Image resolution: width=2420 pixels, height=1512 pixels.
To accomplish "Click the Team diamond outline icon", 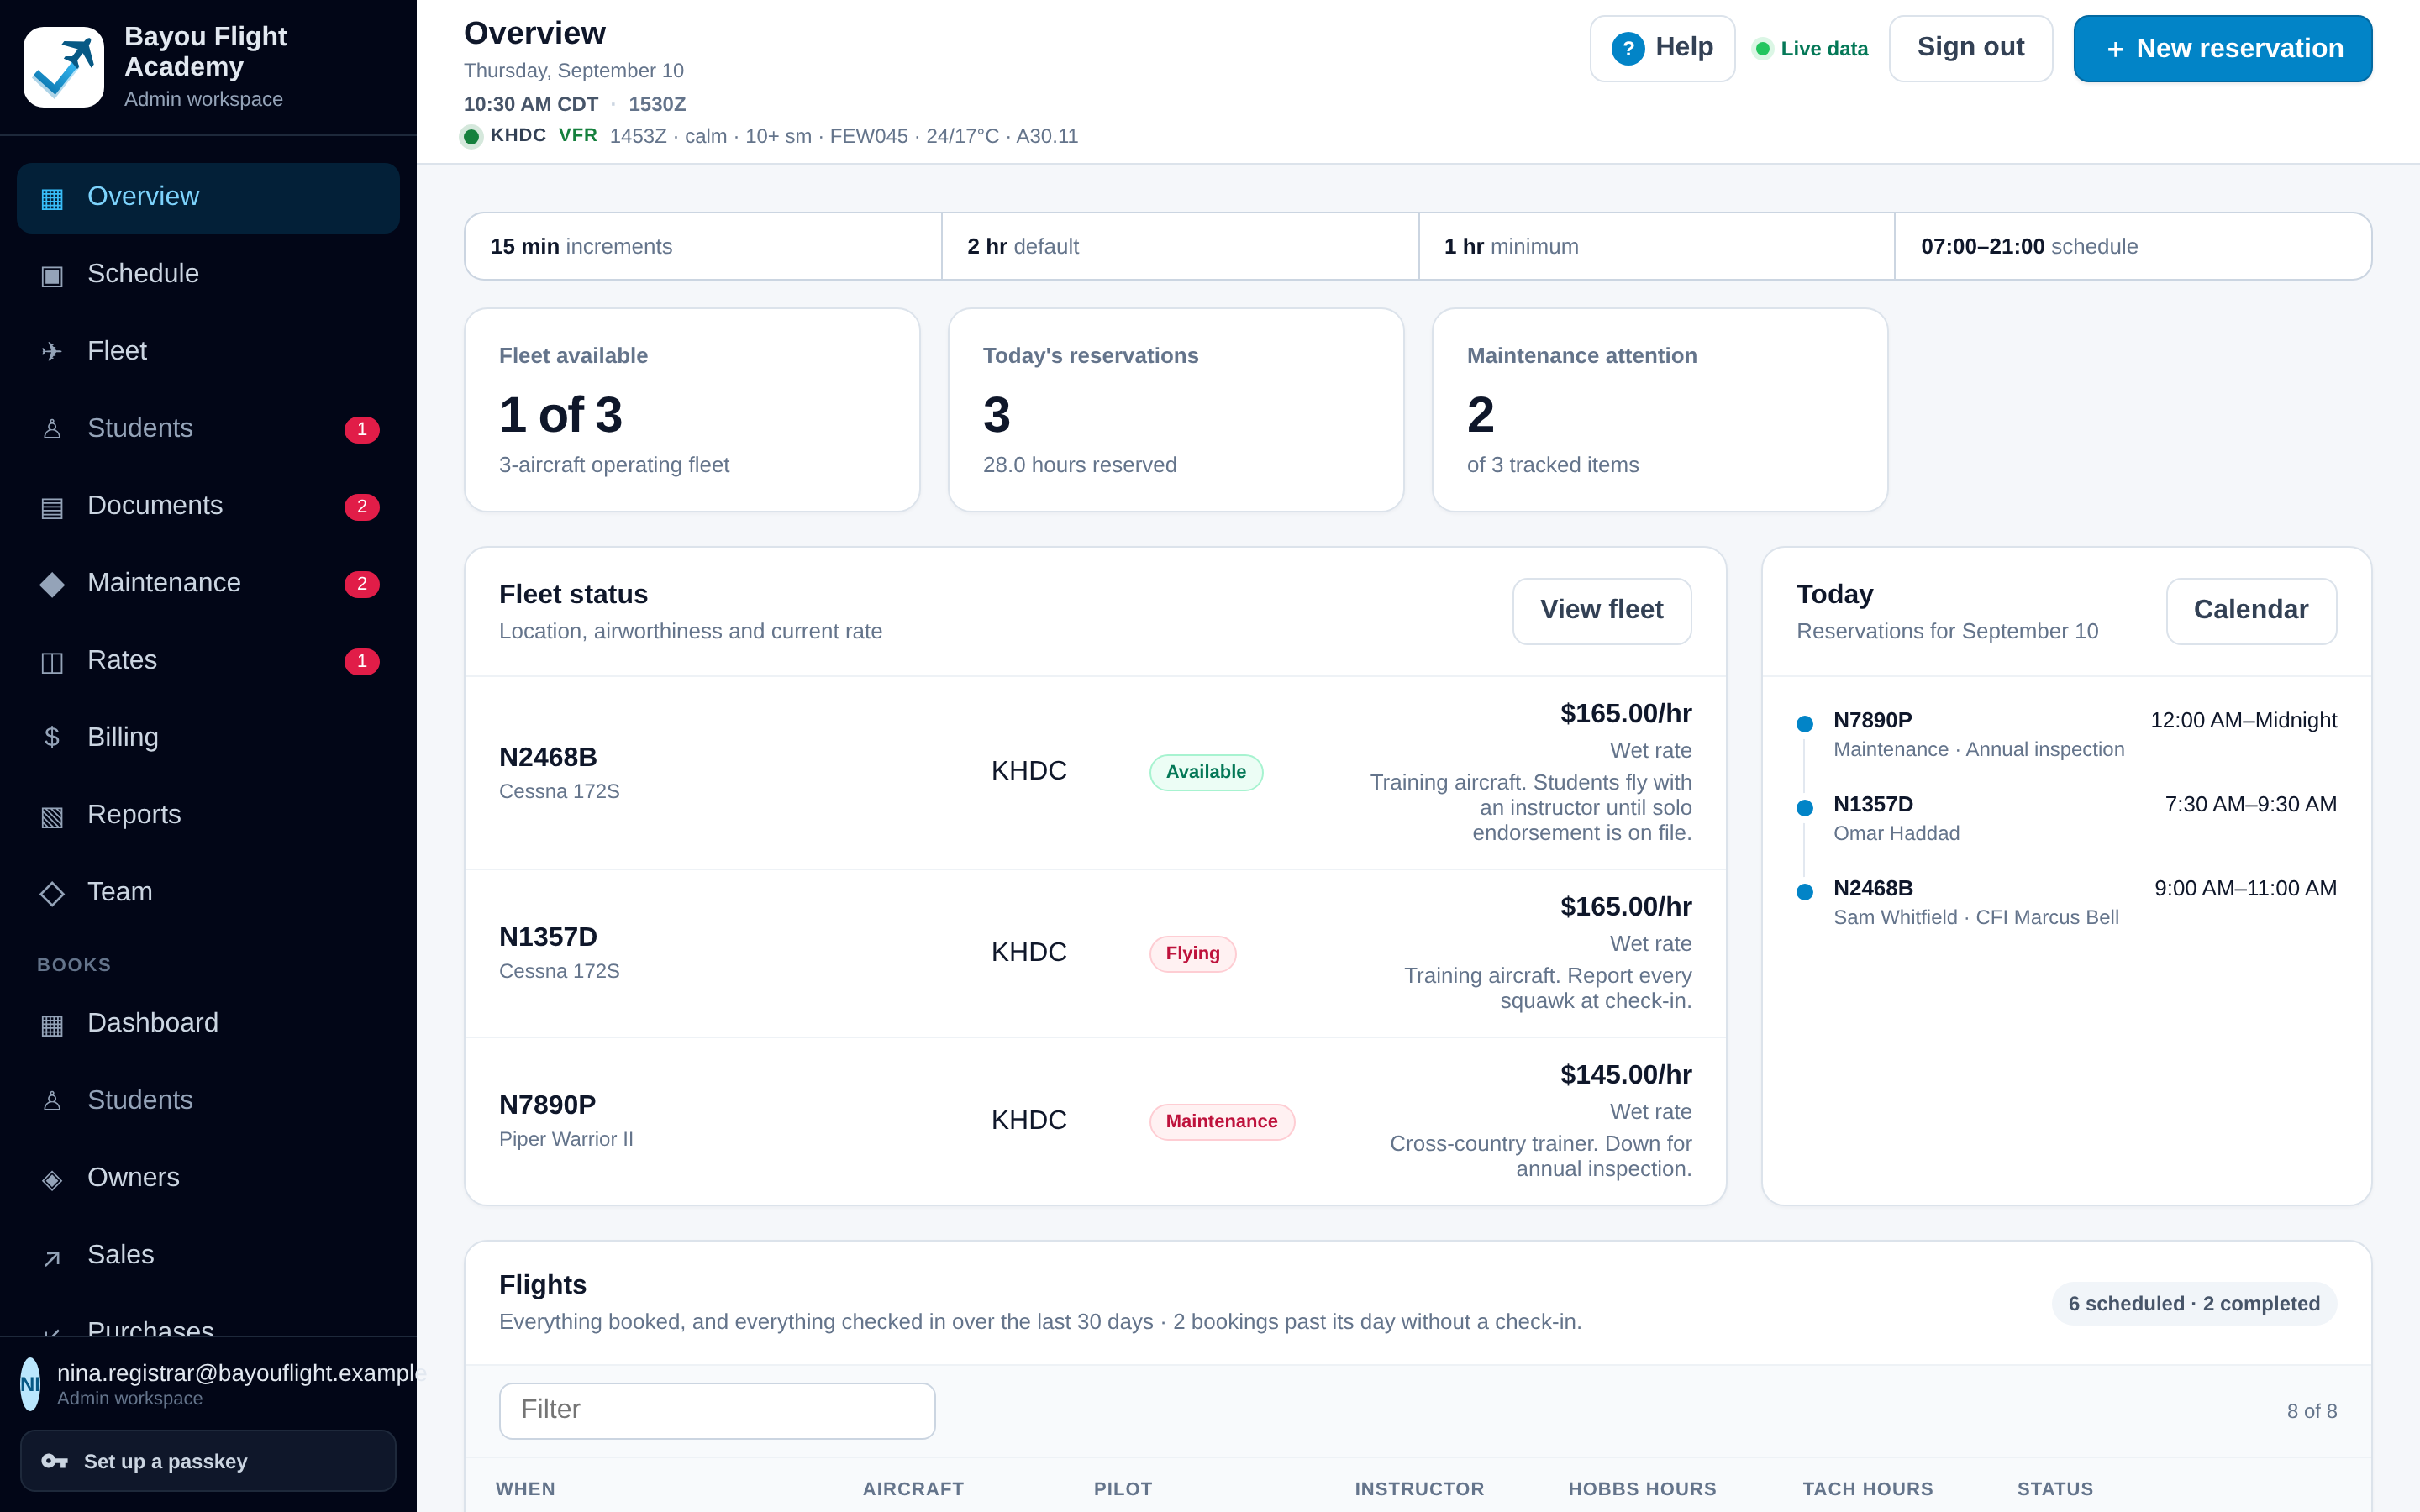I will click(x=52, y=893).
